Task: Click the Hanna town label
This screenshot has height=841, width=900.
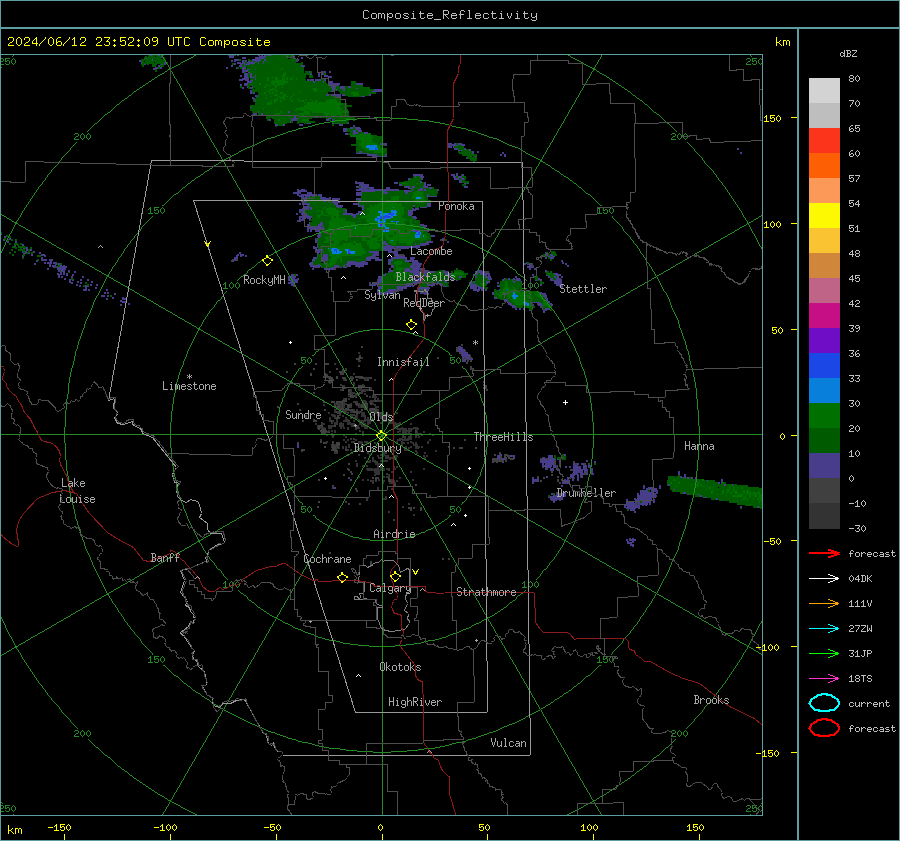Action: click(699, 446)
